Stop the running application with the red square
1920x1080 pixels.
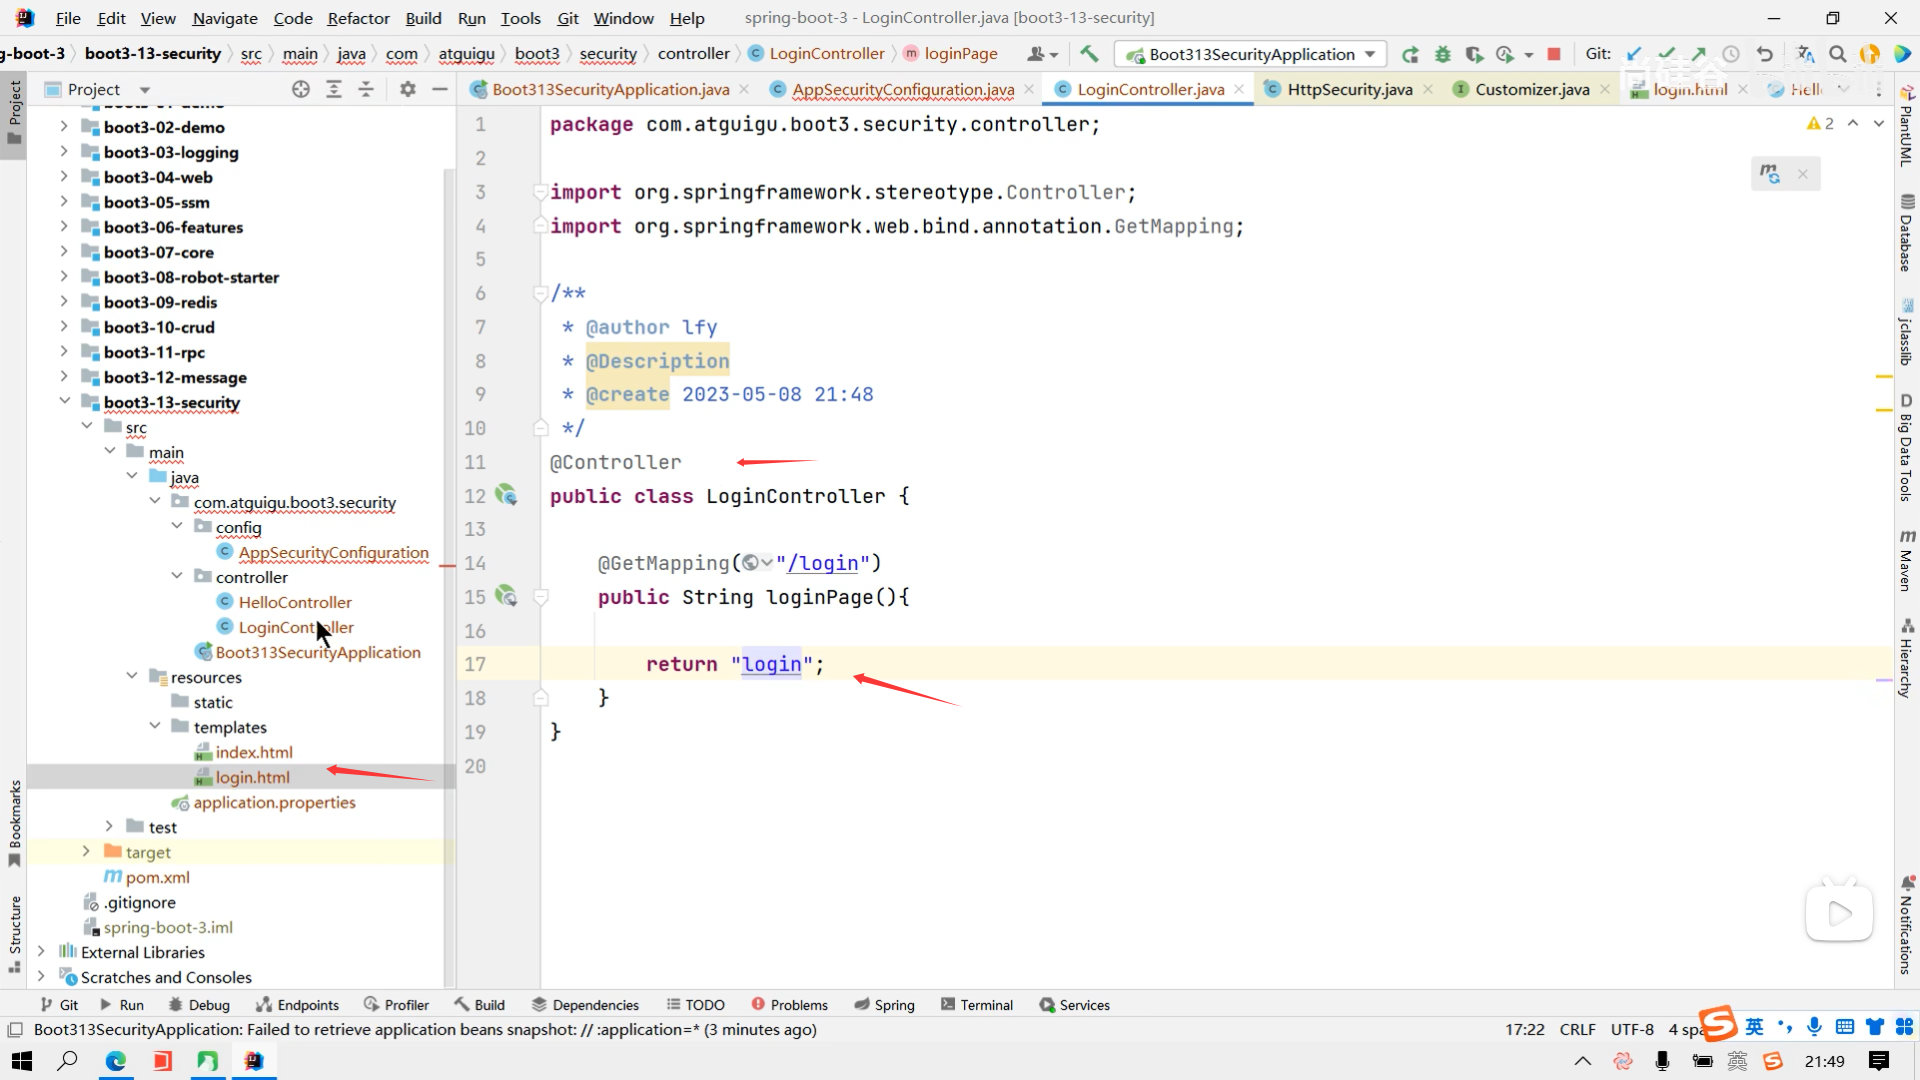(x=1554, y=54)
